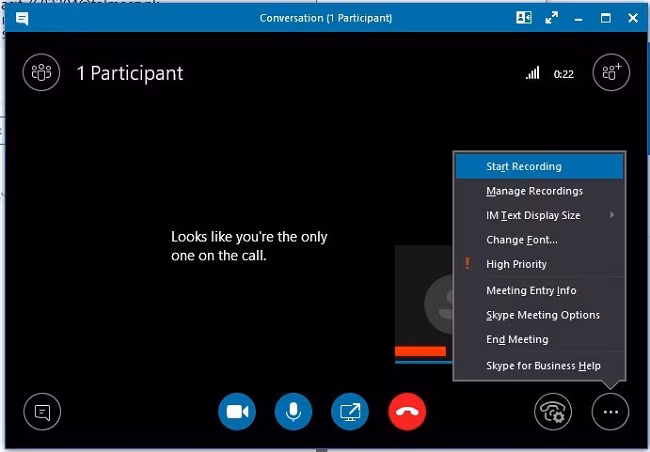This screenshot has width=650, height=452.
Task: Open Manage Recordings
Action: click(539, 191)
